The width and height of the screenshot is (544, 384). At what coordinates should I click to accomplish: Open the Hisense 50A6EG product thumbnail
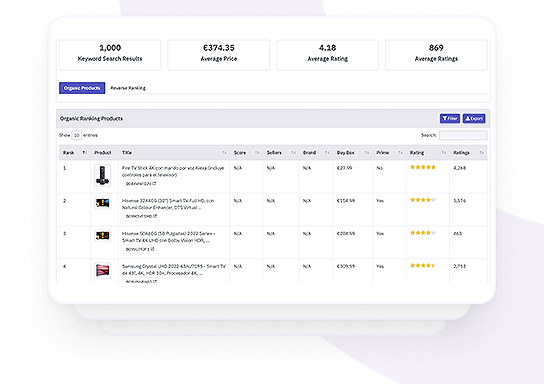(x=102, y=236)
